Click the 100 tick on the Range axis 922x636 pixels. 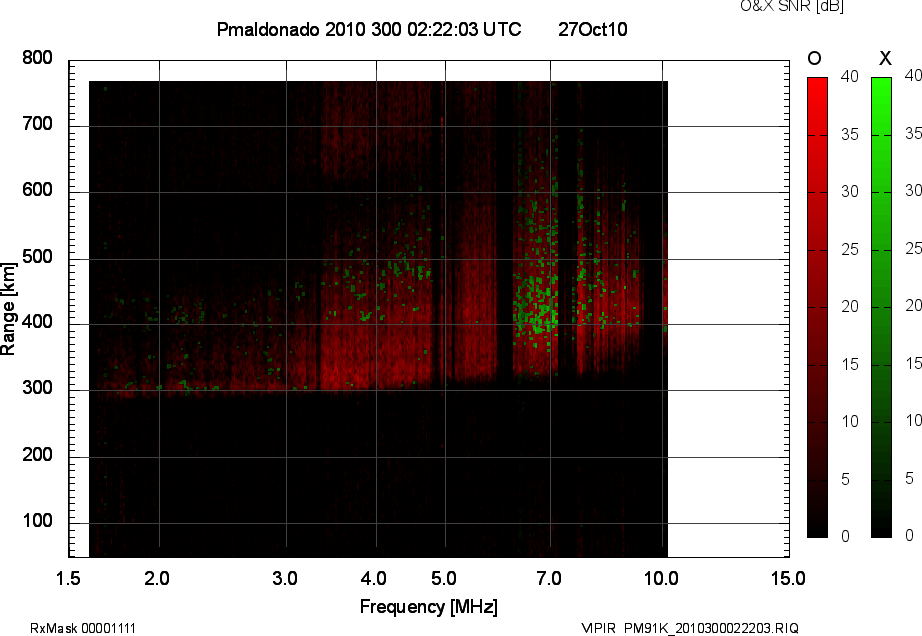pos(37,522)
